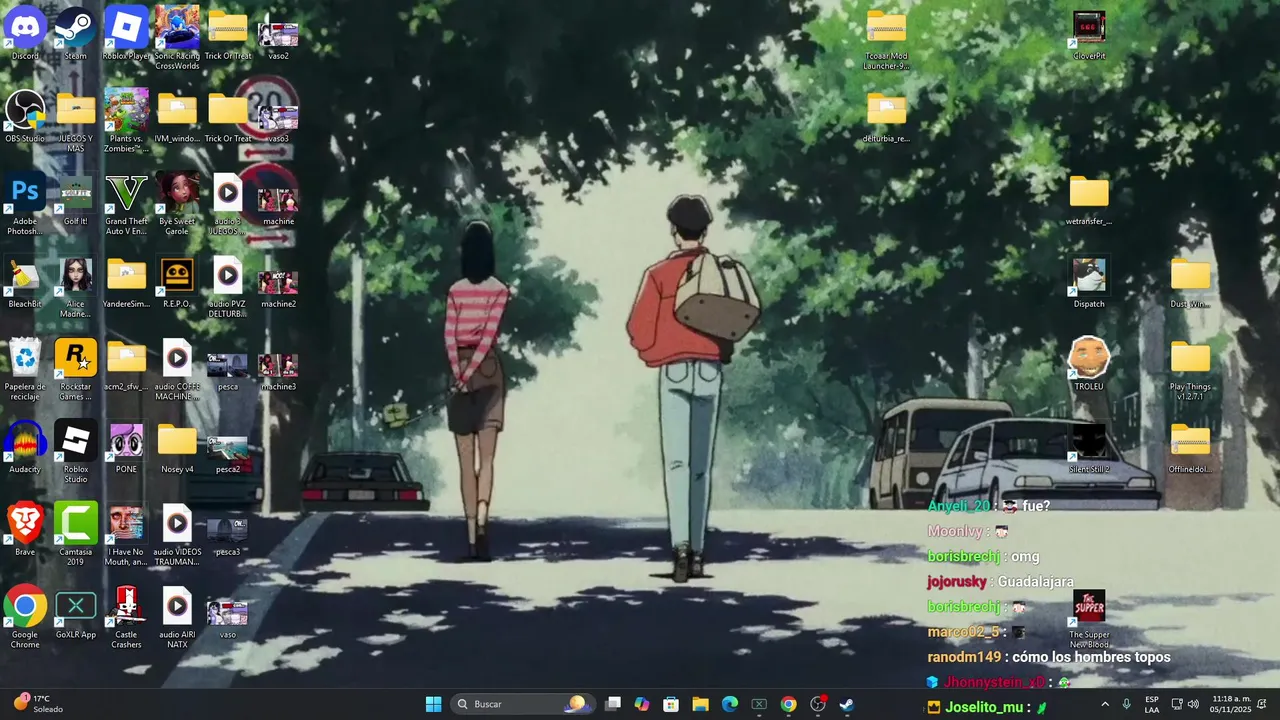Launch Brave browser desktop shortcut

[x=25, y=529]
